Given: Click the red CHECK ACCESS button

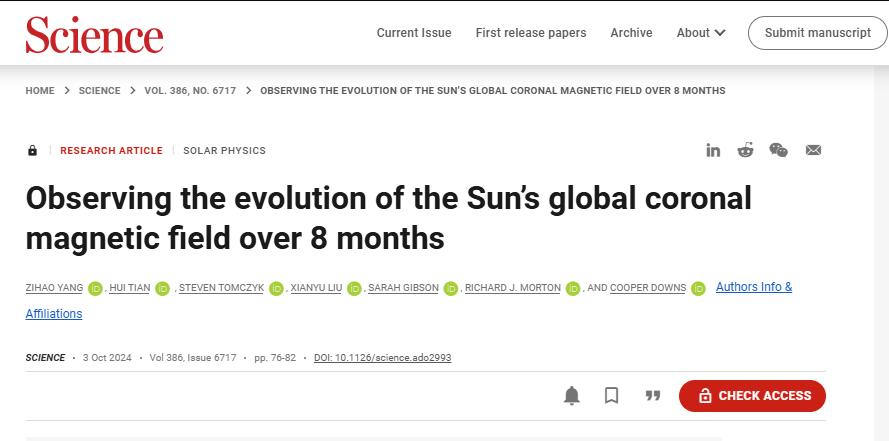Looking at the screenshot, I should (x=752, y=396).
